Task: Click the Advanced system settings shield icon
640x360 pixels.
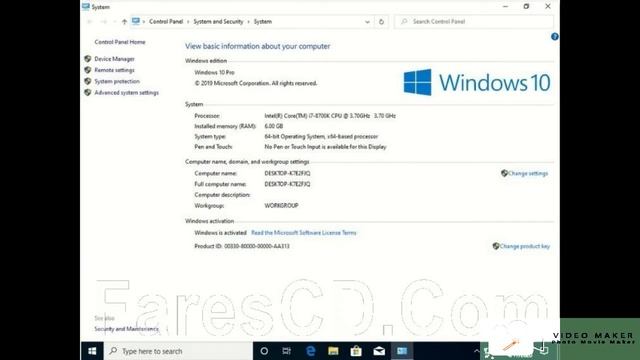Action: pyautogui.click(x=87, y=93)
